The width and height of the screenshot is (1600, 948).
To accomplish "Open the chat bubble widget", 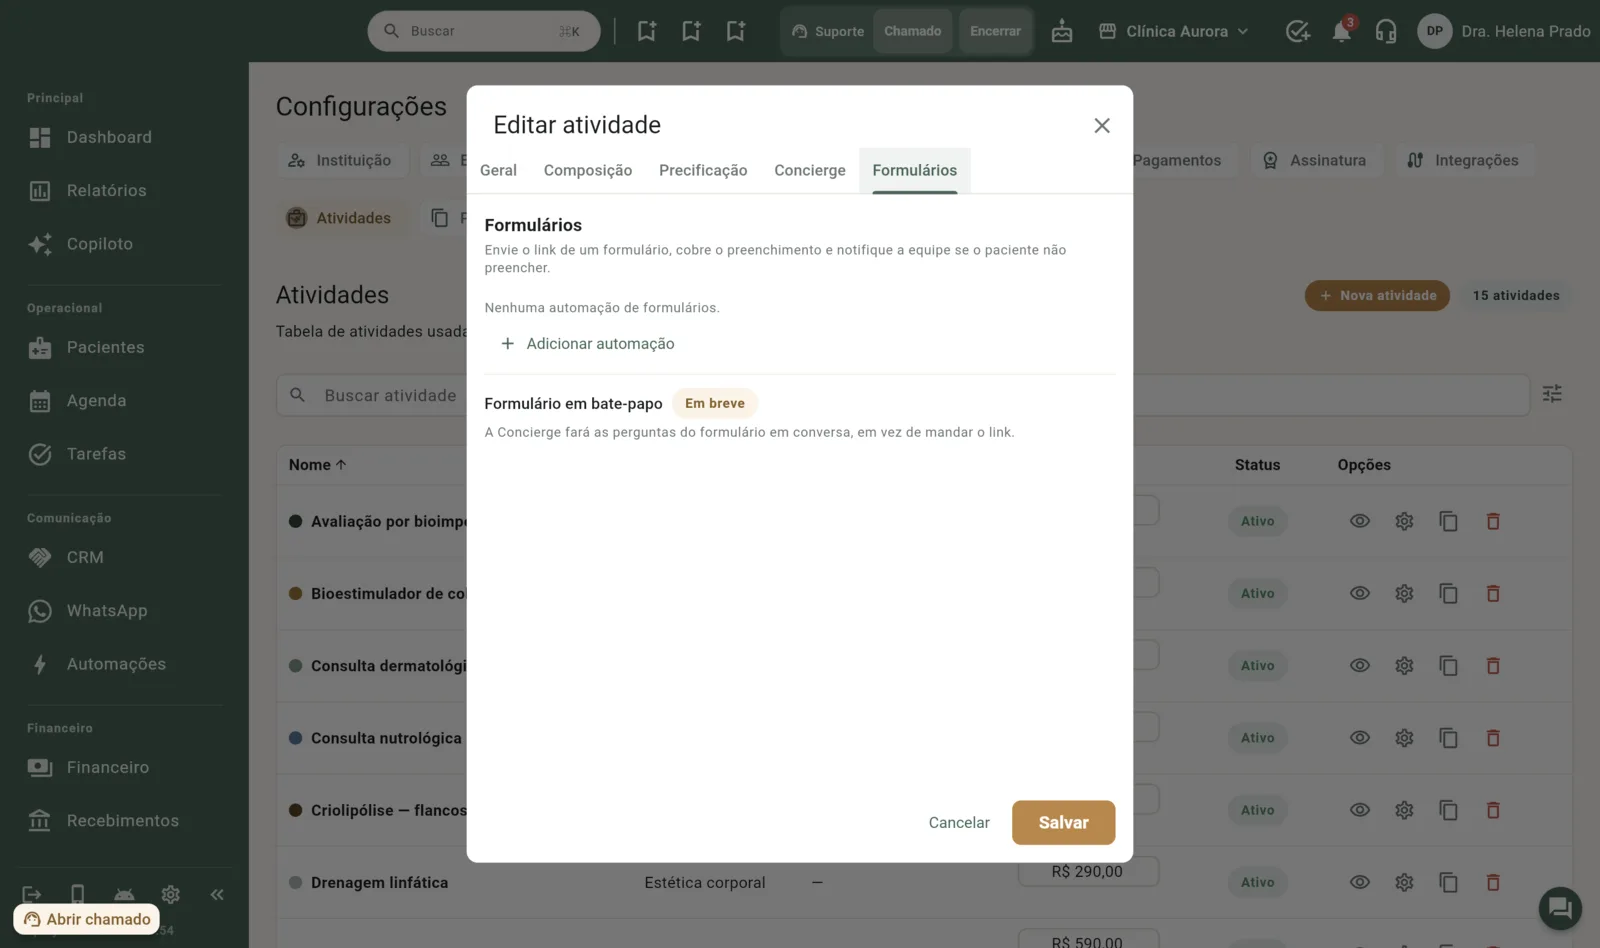I will click(x=1560, y=908).
